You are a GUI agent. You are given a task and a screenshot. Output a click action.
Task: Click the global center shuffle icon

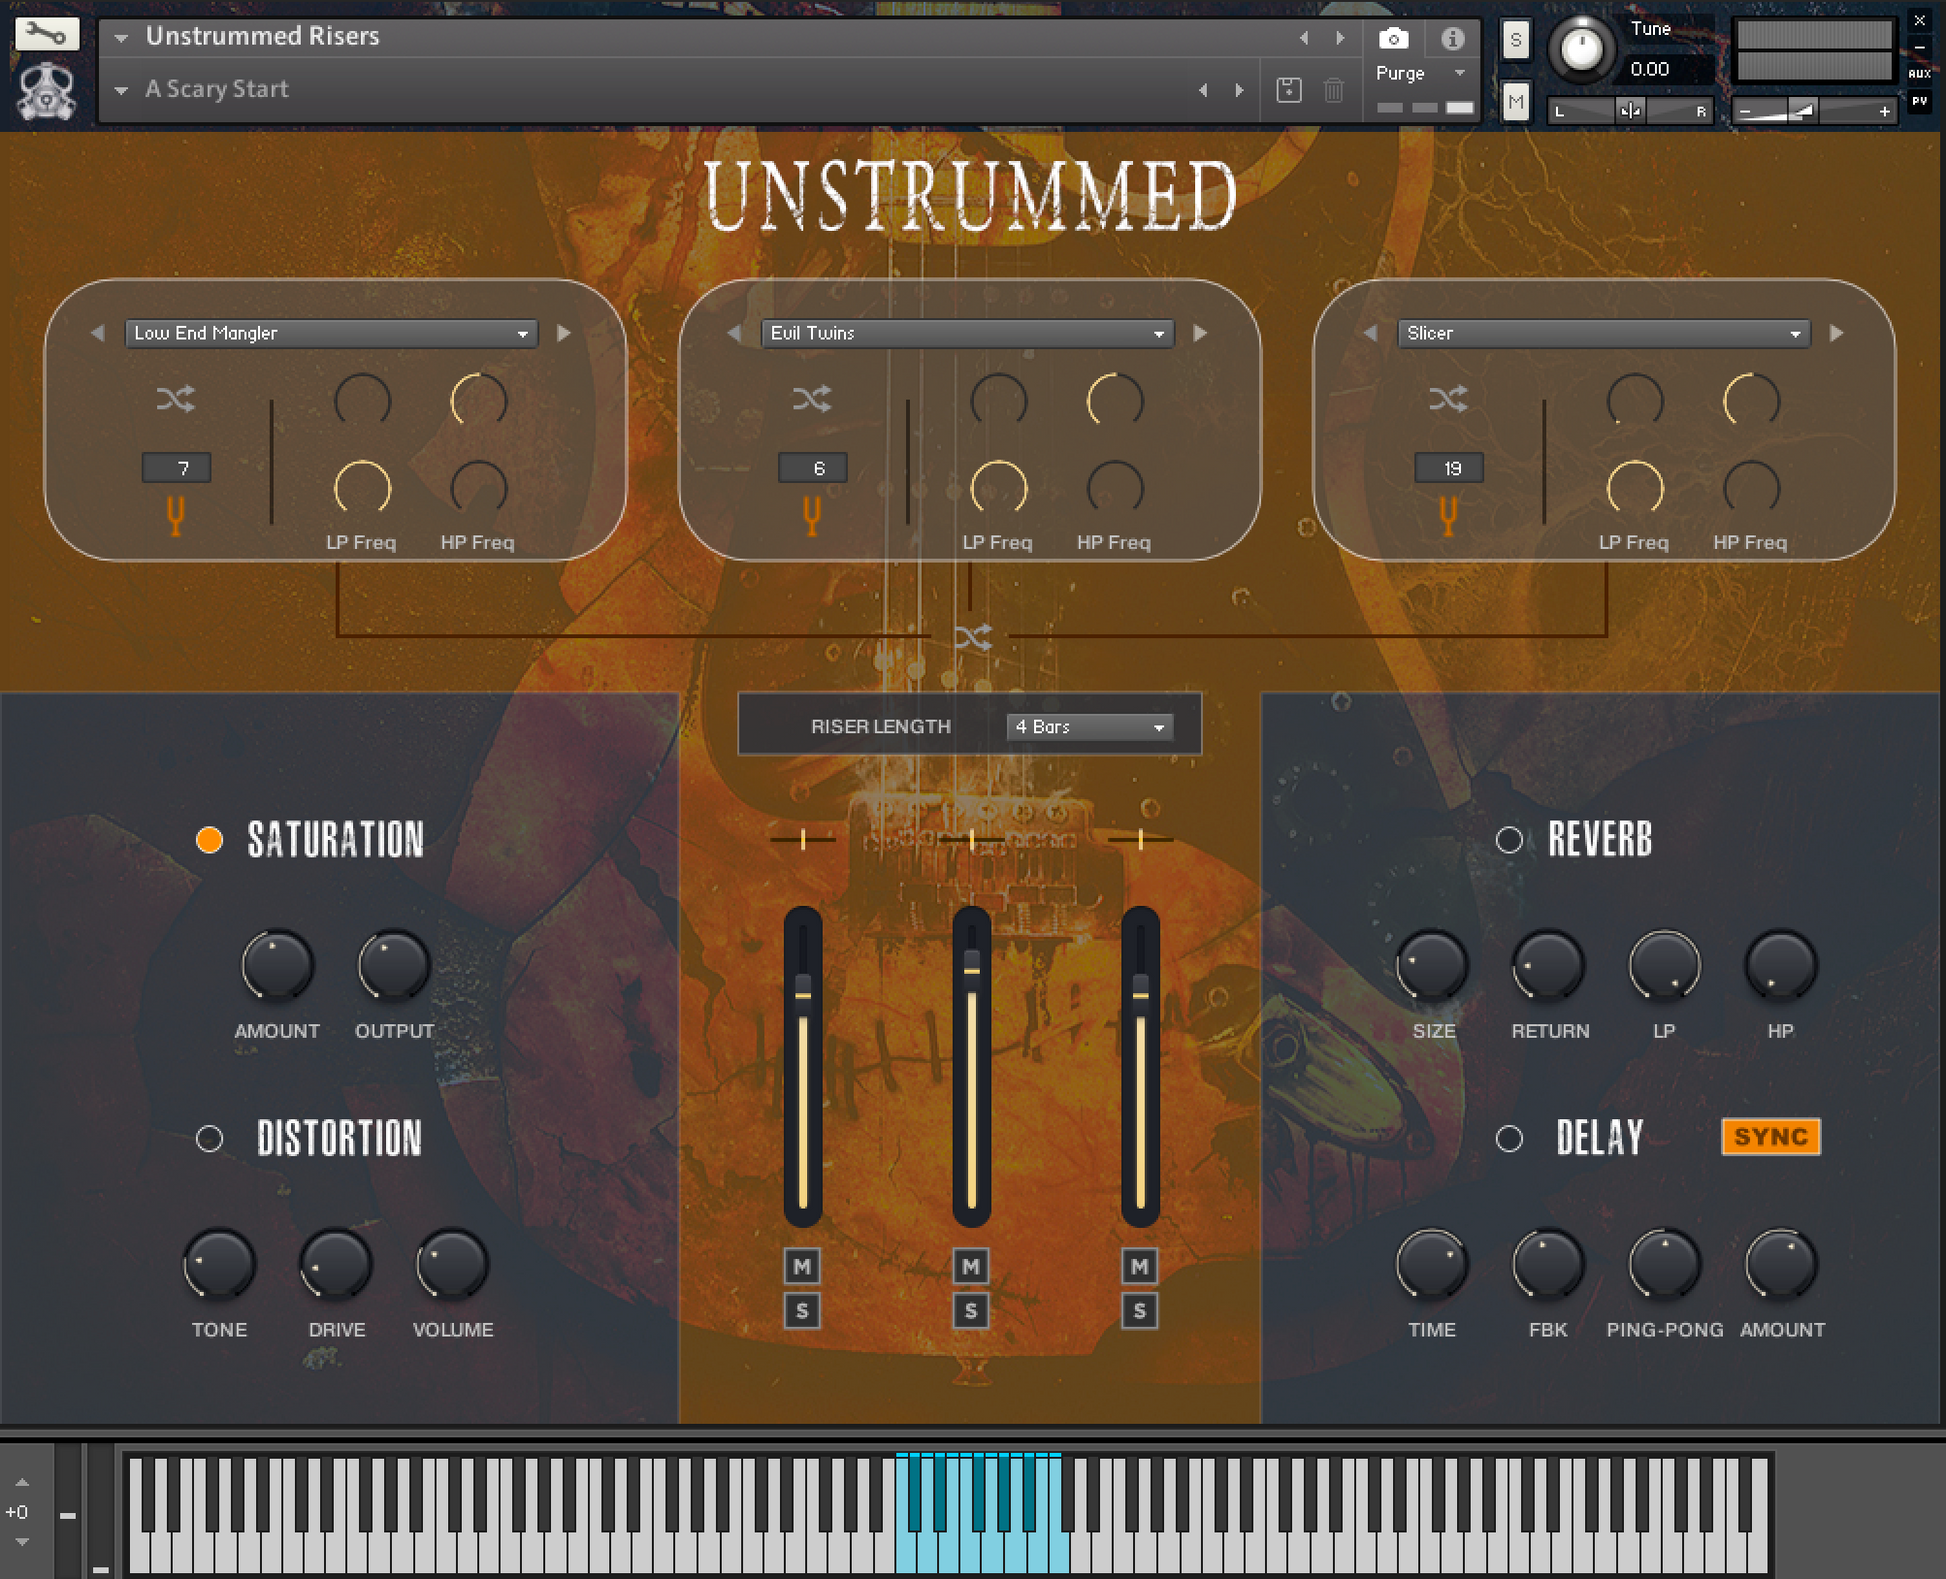[x=973, y=637]
